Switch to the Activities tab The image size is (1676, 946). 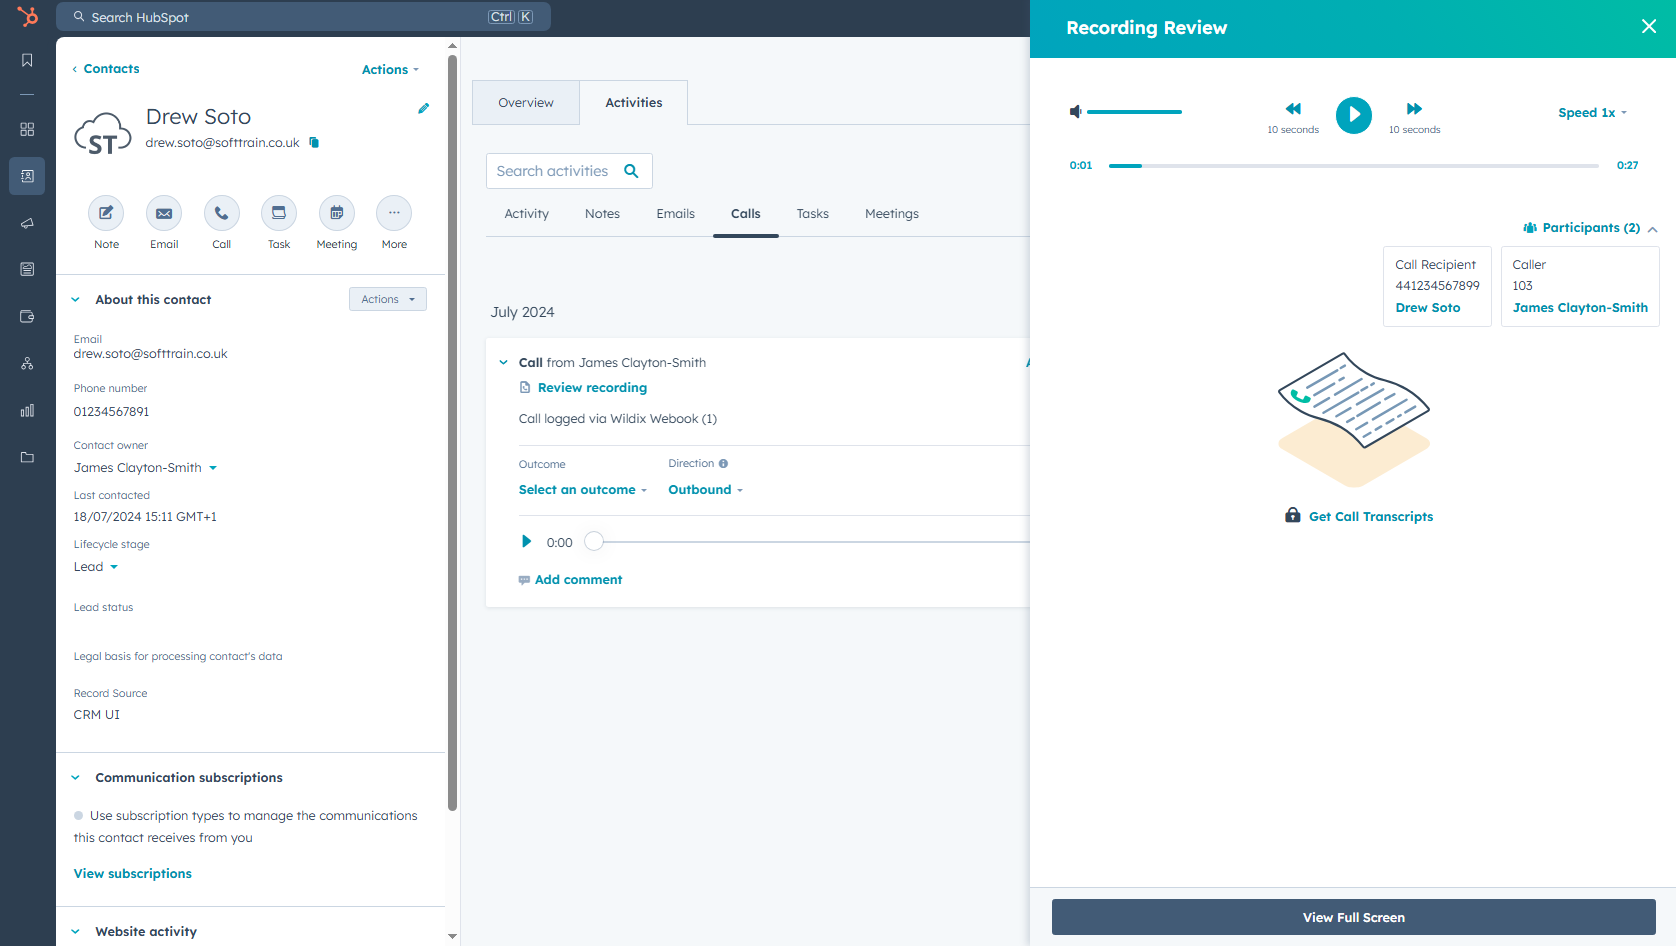[634, 103]
